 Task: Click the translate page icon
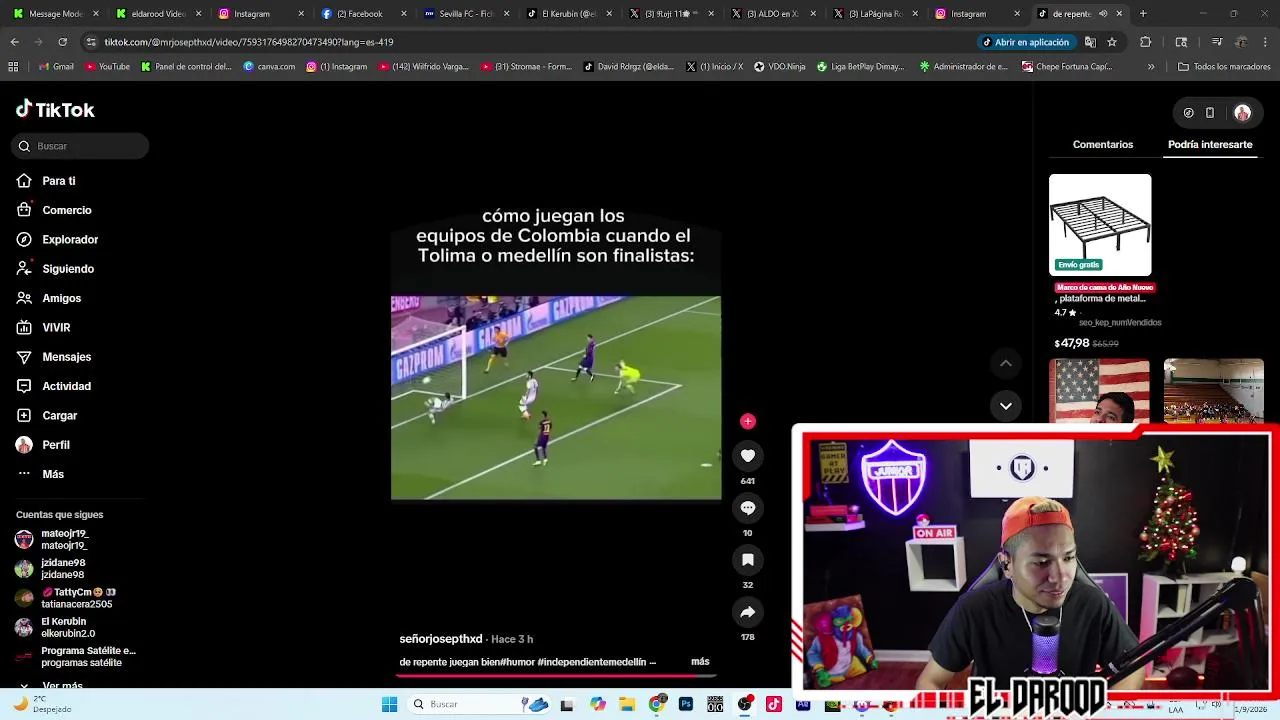tap(1090, 42)
